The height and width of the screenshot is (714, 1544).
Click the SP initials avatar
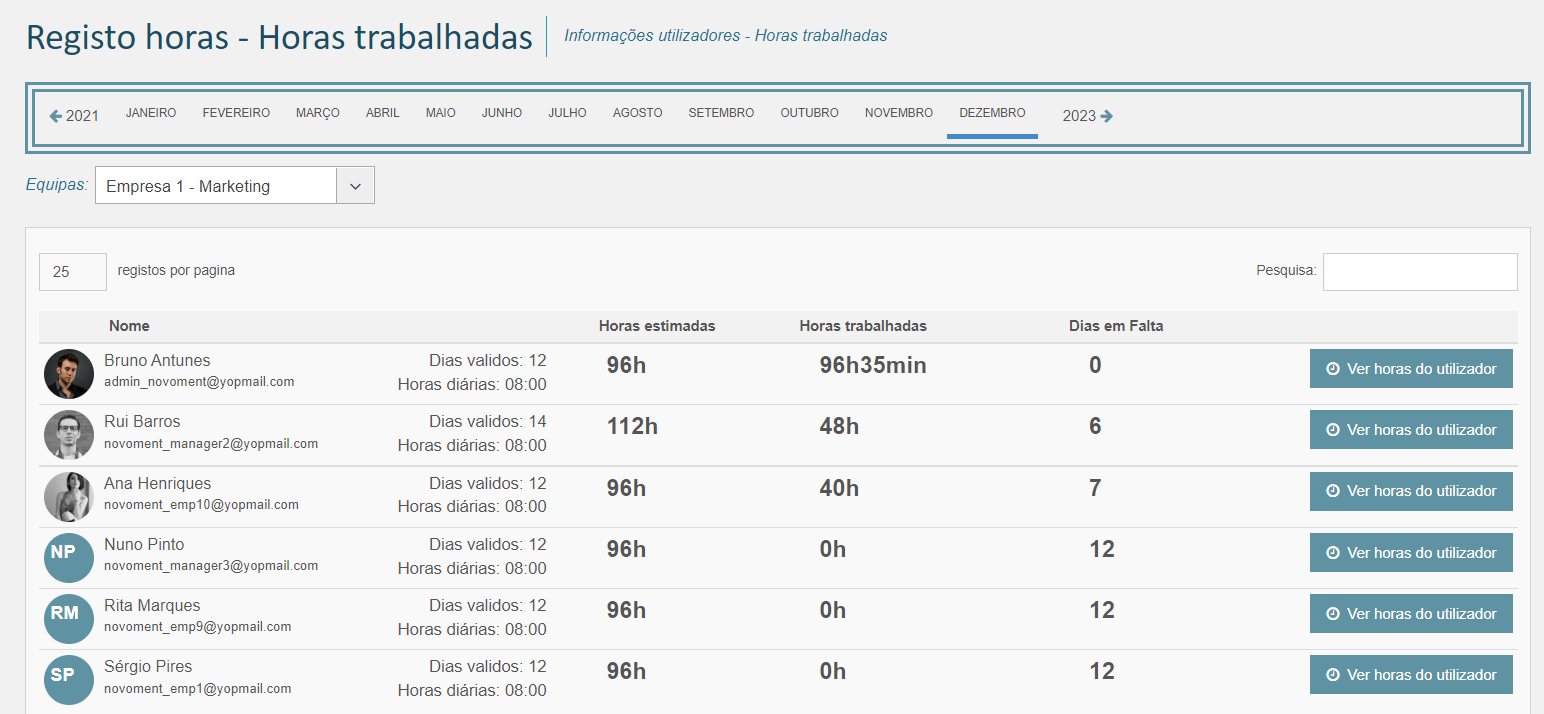click(68, 680)
